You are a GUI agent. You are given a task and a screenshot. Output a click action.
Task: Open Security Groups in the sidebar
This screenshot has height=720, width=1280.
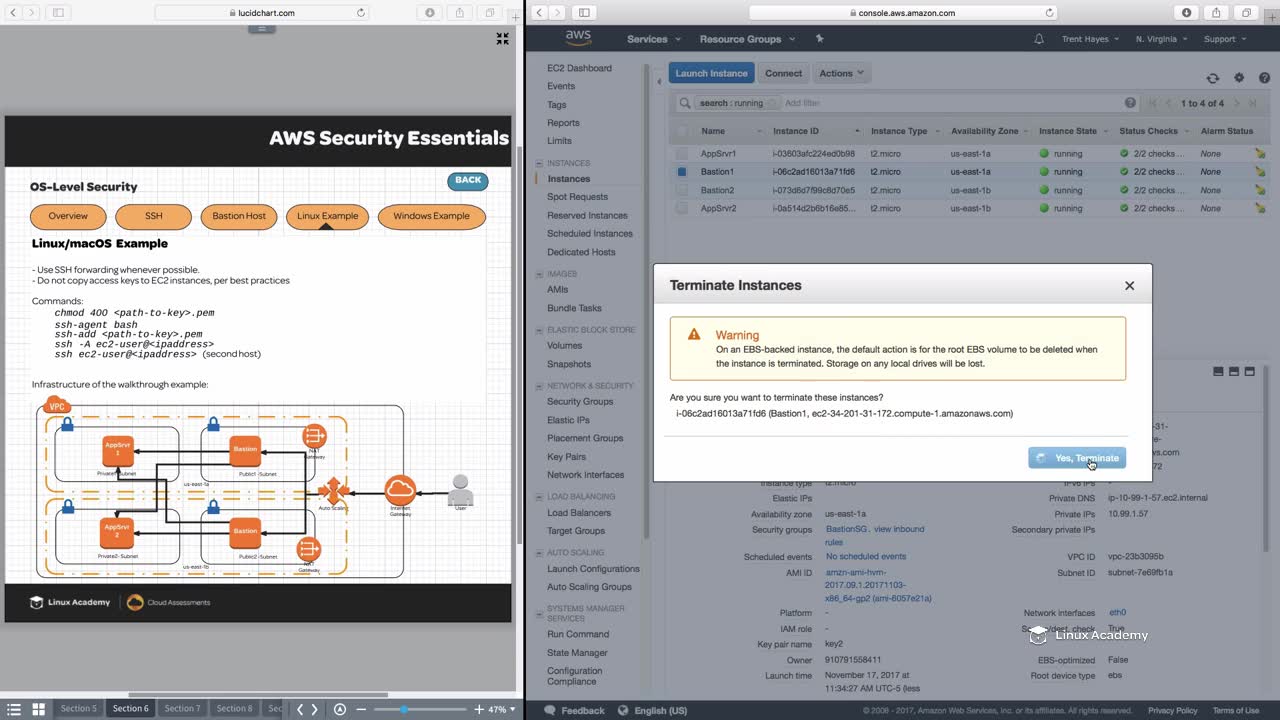(x=580, y=401)
